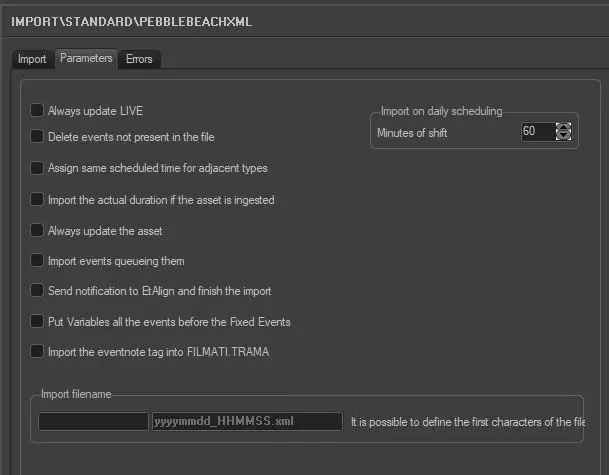Screen dimensions: 609x475
Task: Toggle Assign same scheduled time for adjacent types
Action: point(37,168)
